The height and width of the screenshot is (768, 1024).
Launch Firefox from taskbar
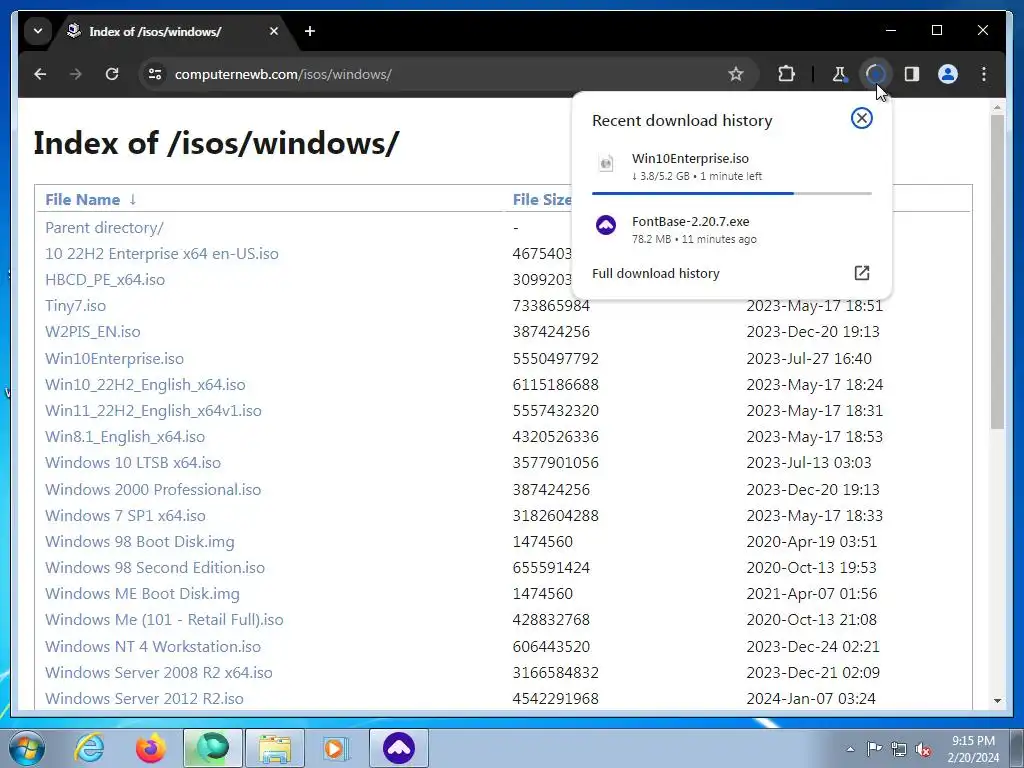[x=151, y=748]
